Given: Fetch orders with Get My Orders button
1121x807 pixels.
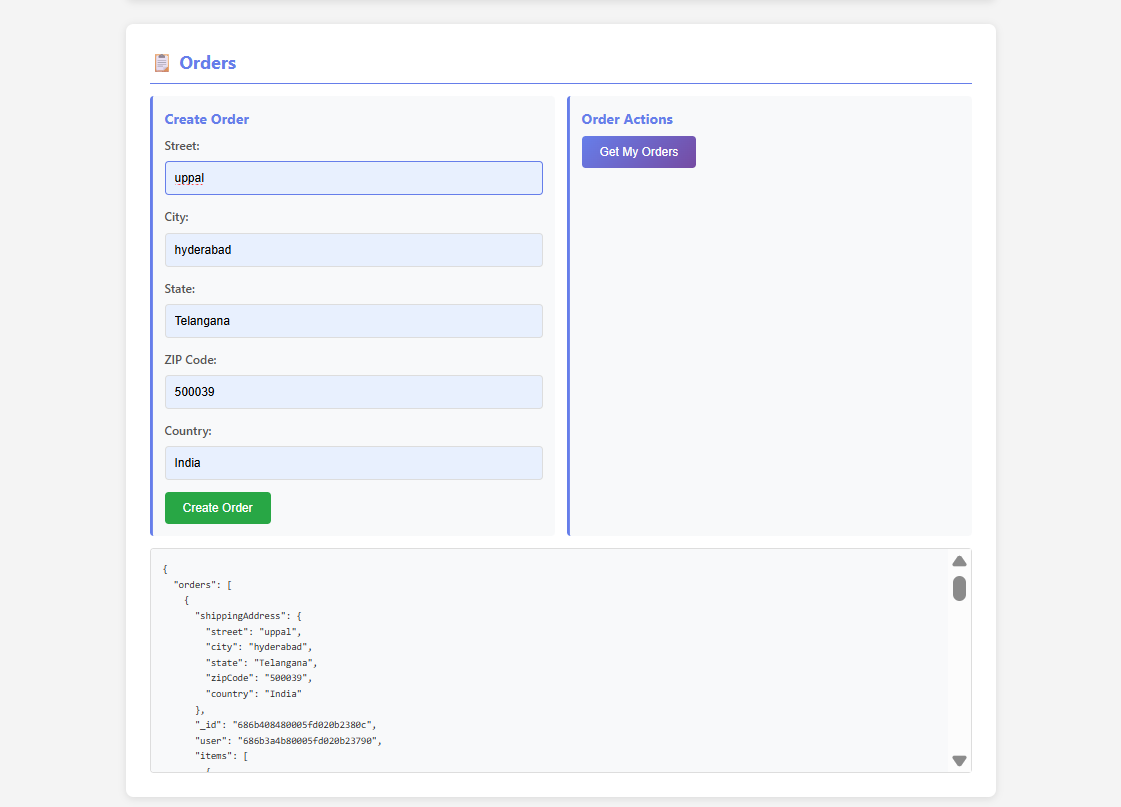Looking at the screenshot, I should [638, 152].
